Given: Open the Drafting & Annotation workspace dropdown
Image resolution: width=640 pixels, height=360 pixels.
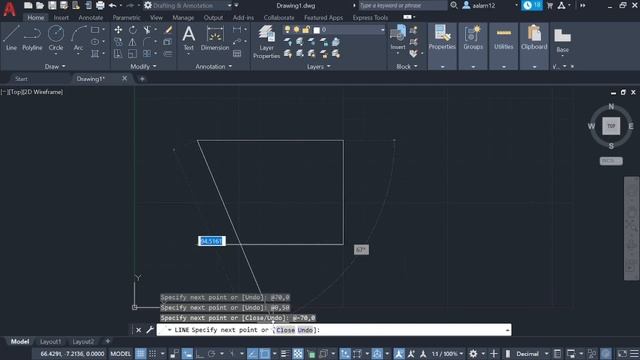Looking at the screenshot, I should point(189,5).
